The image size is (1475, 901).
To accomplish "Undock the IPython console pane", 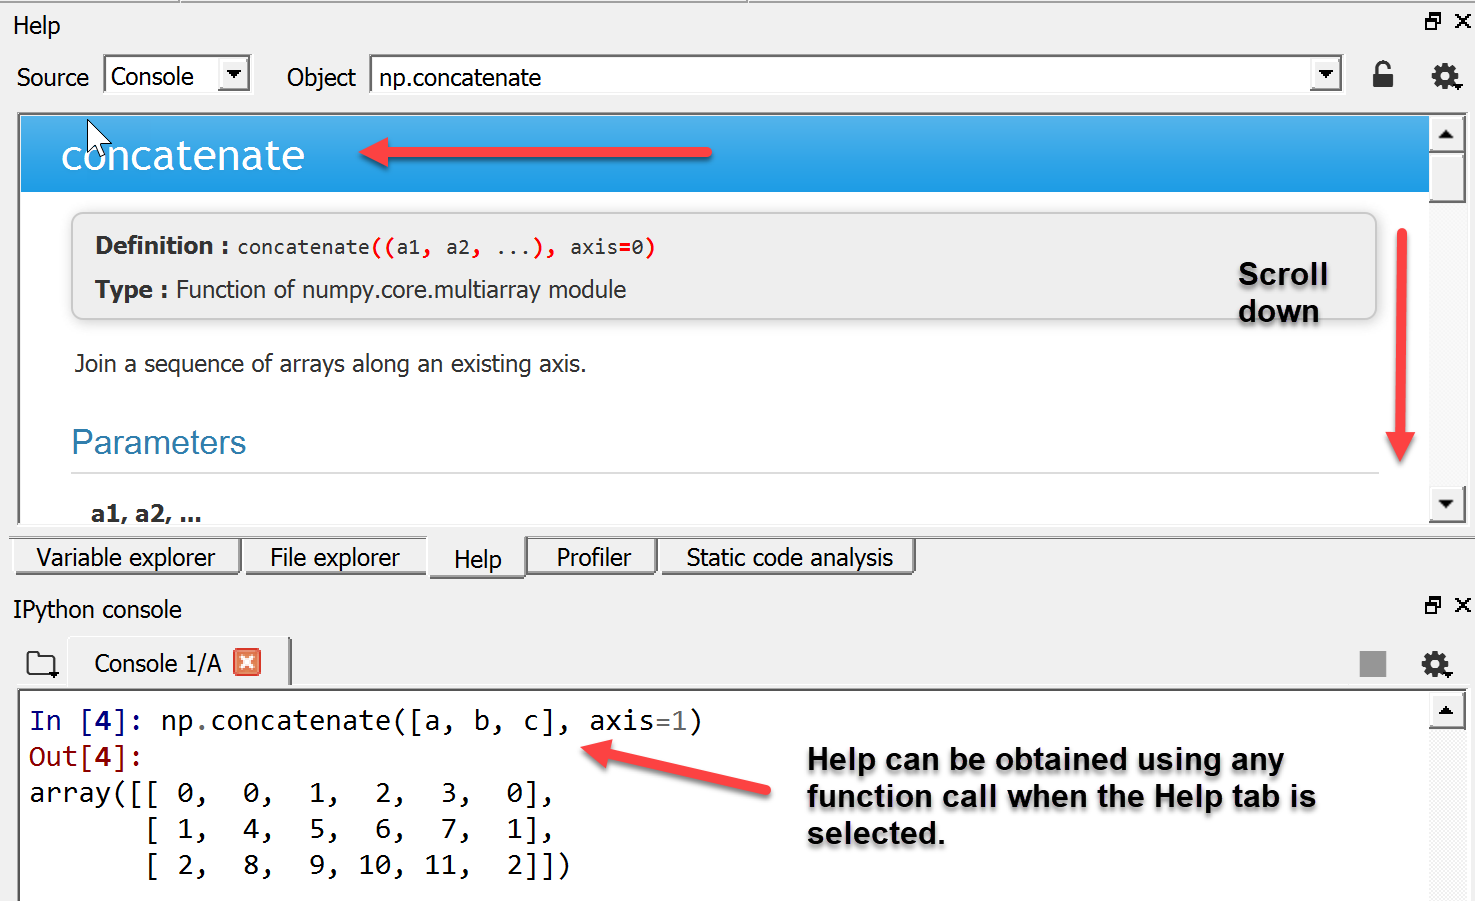I will [x=1433, y=605].
